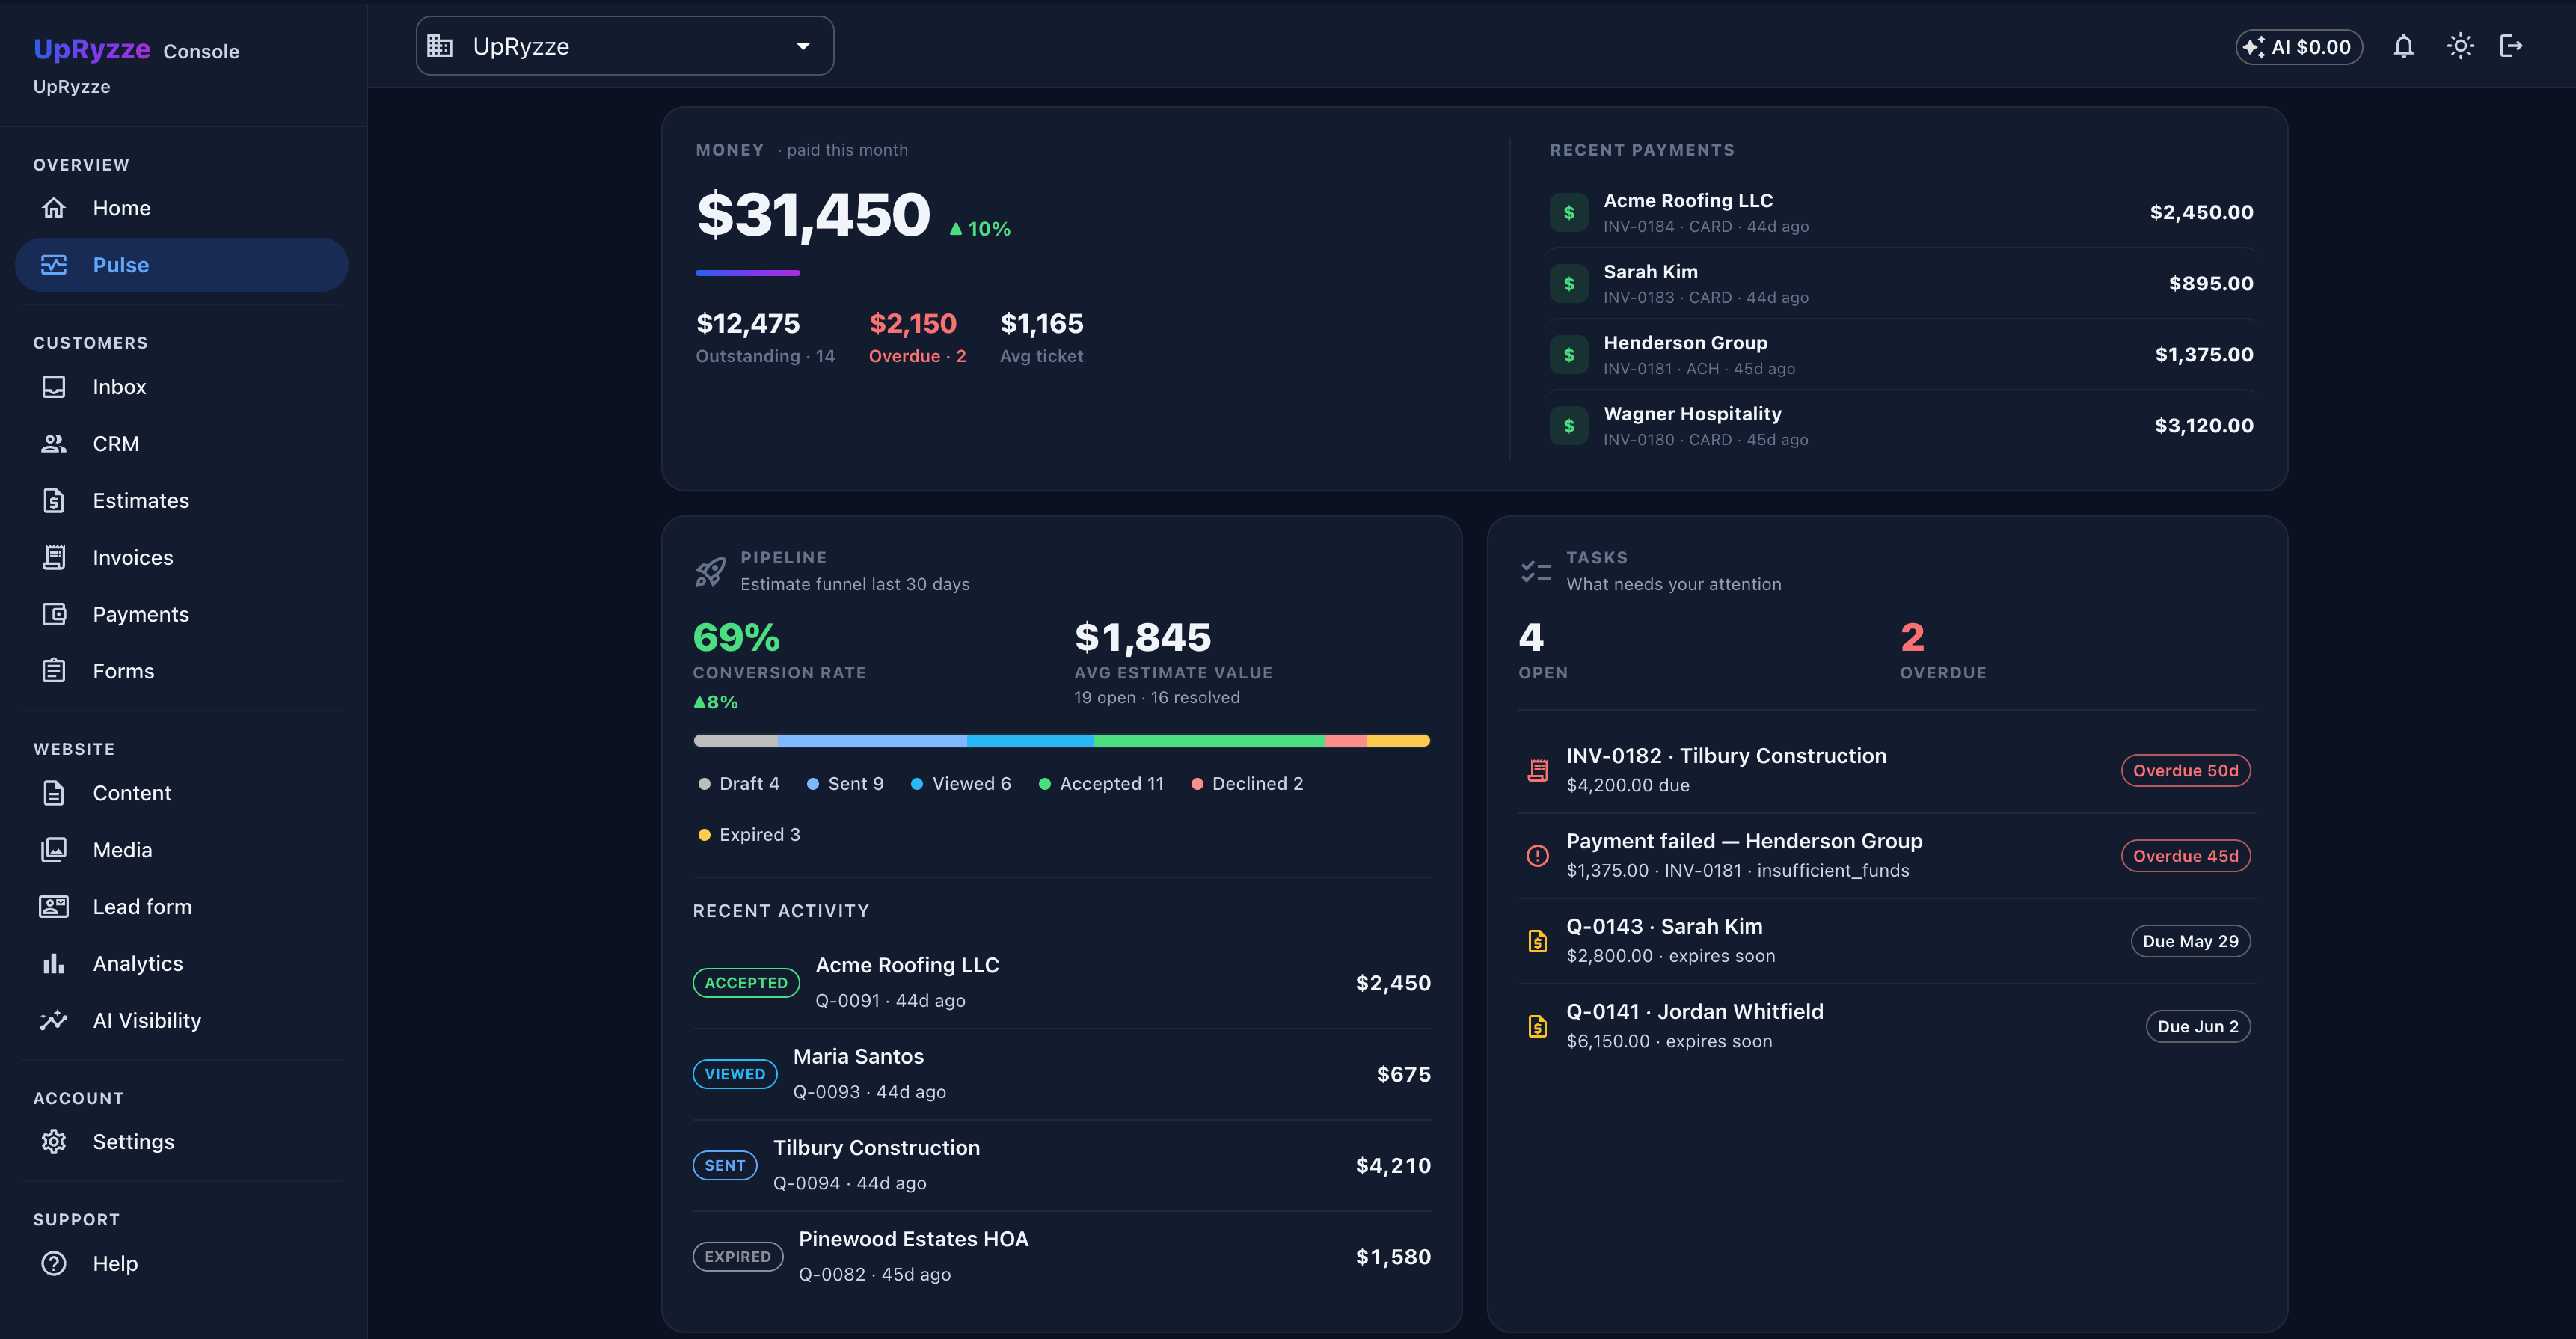
Task: Toggle light theme with sun icon
Action: pos(2460,46)
